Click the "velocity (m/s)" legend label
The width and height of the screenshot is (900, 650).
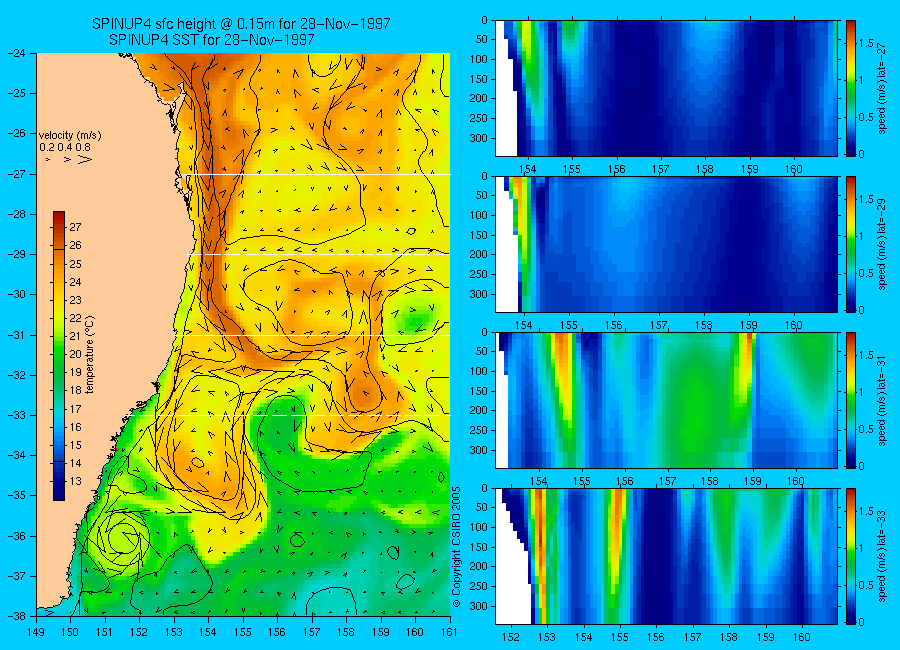coord(70,136)
